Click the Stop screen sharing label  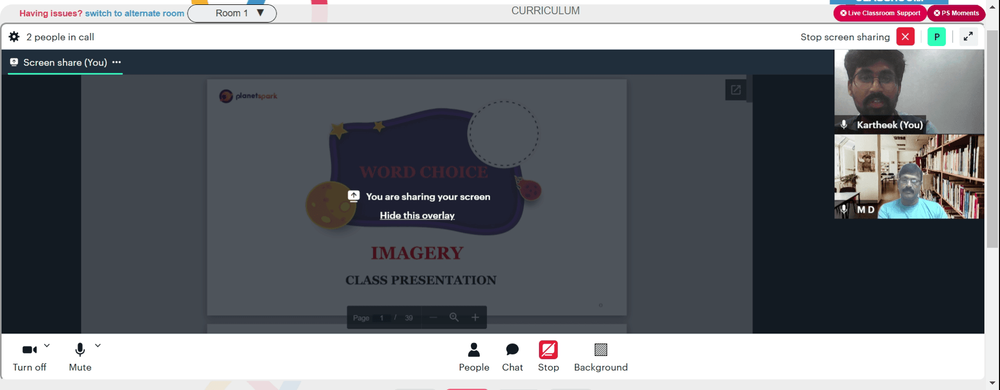click(845, 37)
